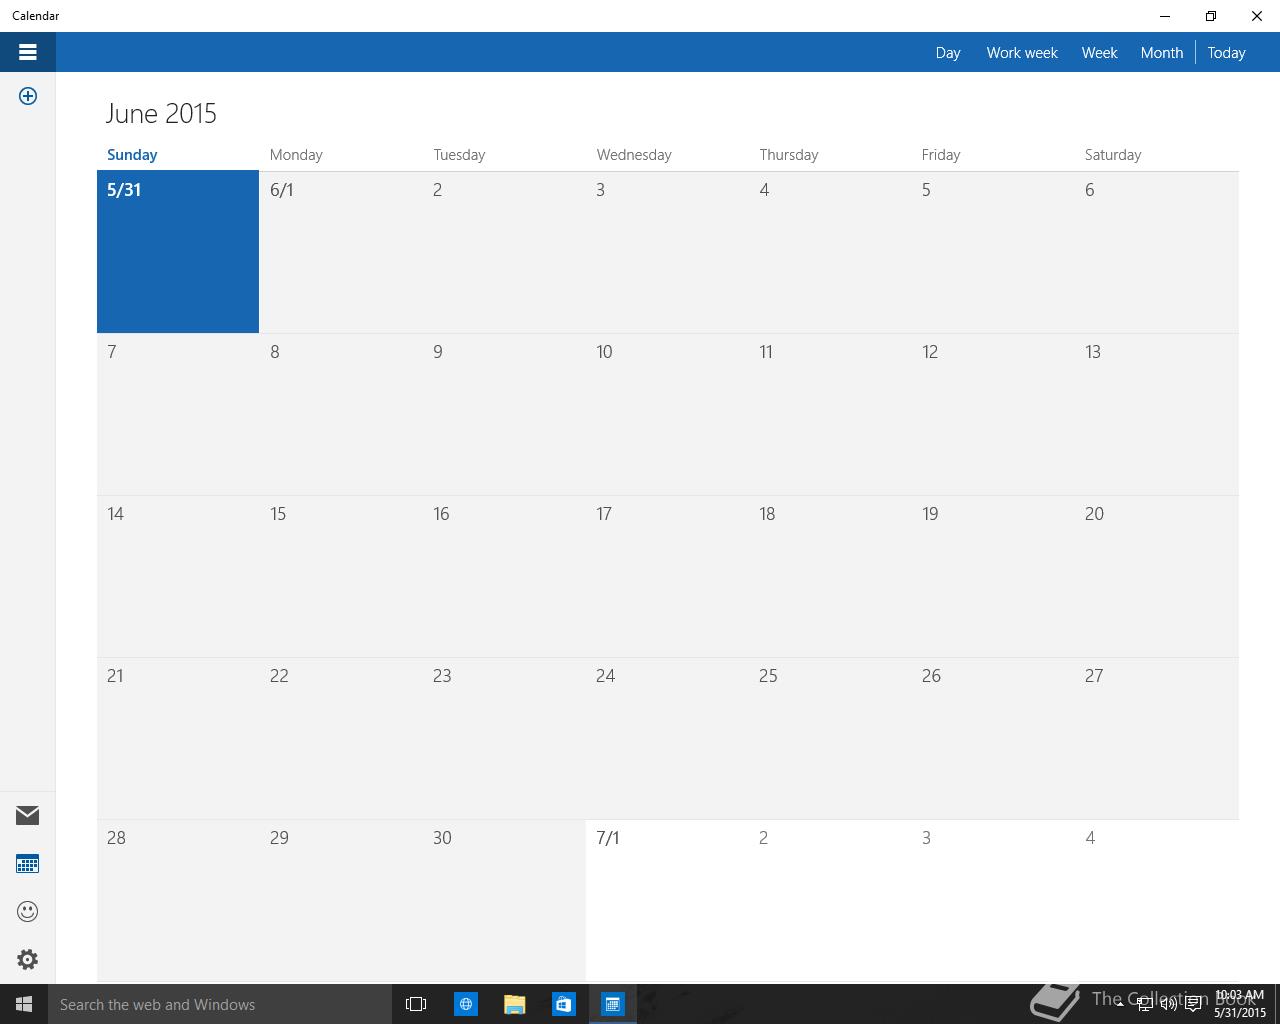Launch the browser globe taskbar icon

coord(466,1004)
